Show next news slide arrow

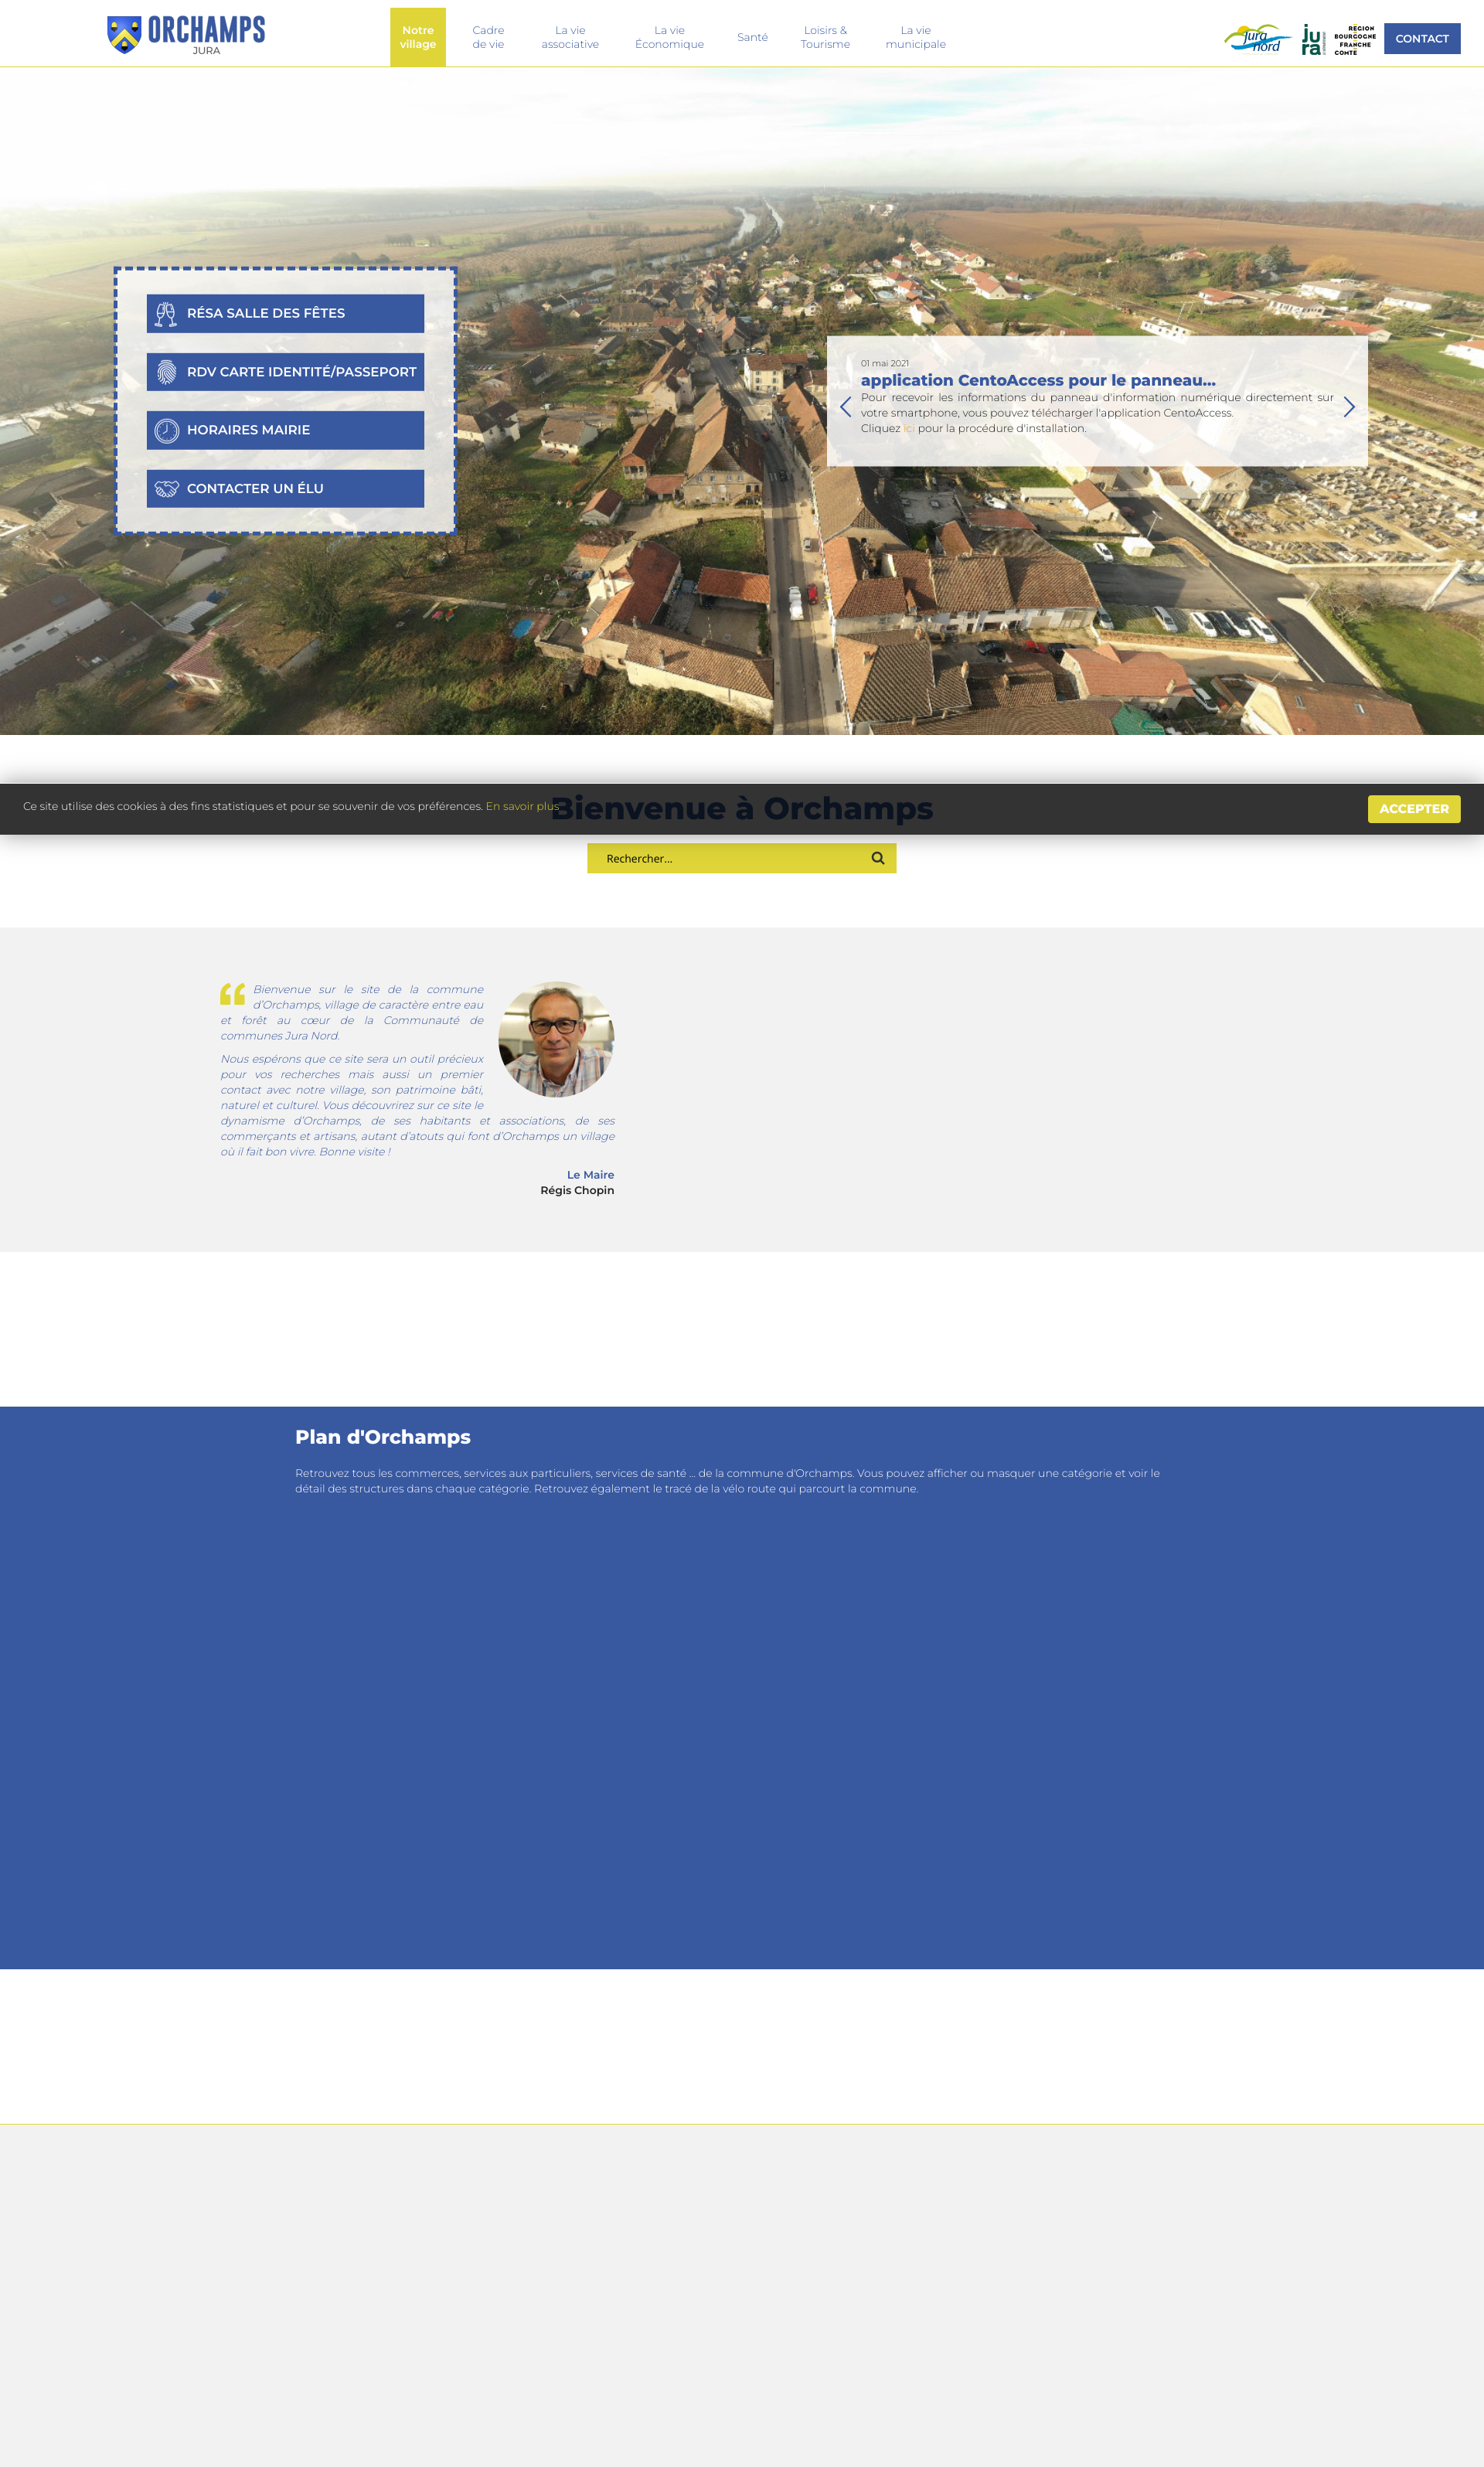pos(1349,406)
